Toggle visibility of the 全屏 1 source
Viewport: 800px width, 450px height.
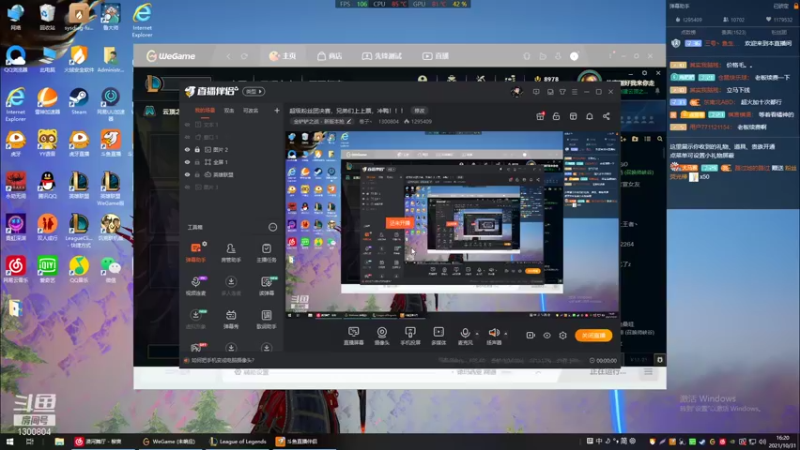(x=187, y=162)
